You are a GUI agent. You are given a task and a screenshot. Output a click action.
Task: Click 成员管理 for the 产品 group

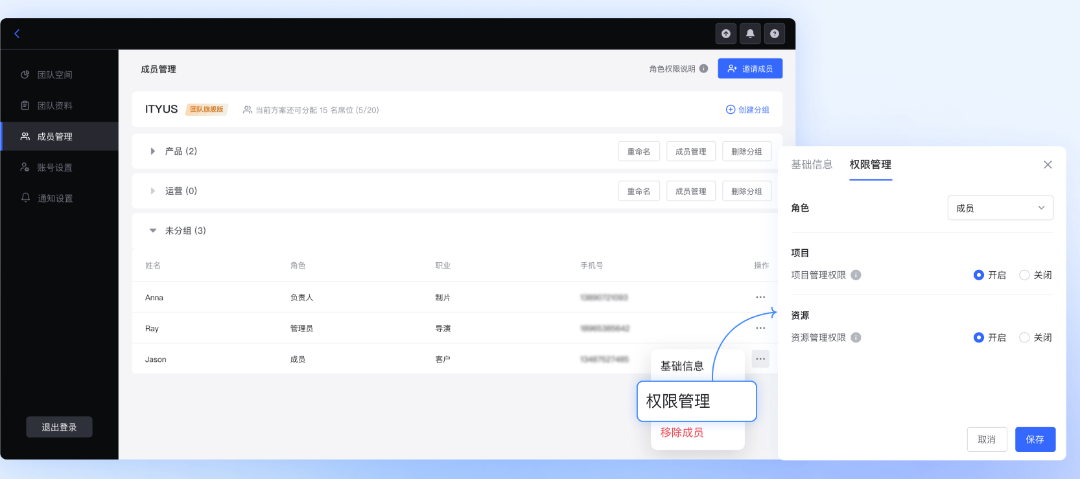pos(691,151)
